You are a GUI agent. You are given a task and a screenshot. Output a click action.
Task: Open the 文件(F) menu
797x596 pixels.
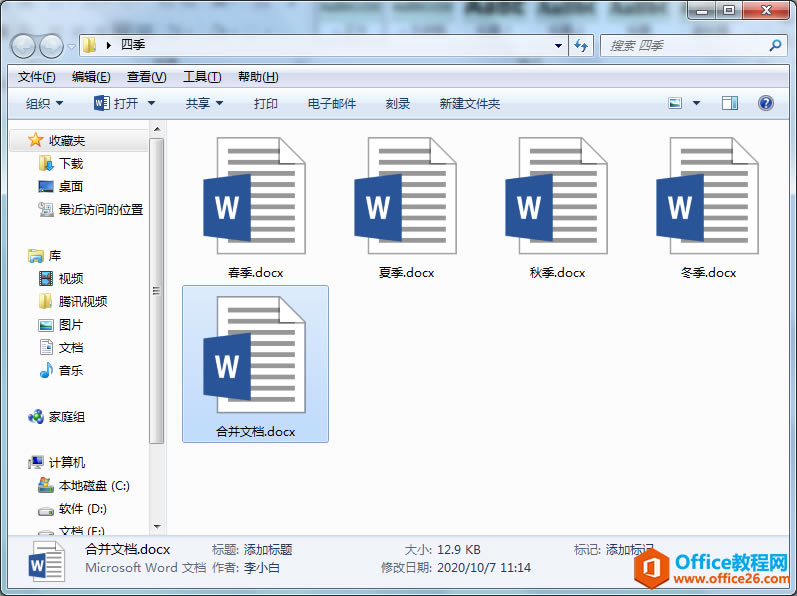[36, 77]
